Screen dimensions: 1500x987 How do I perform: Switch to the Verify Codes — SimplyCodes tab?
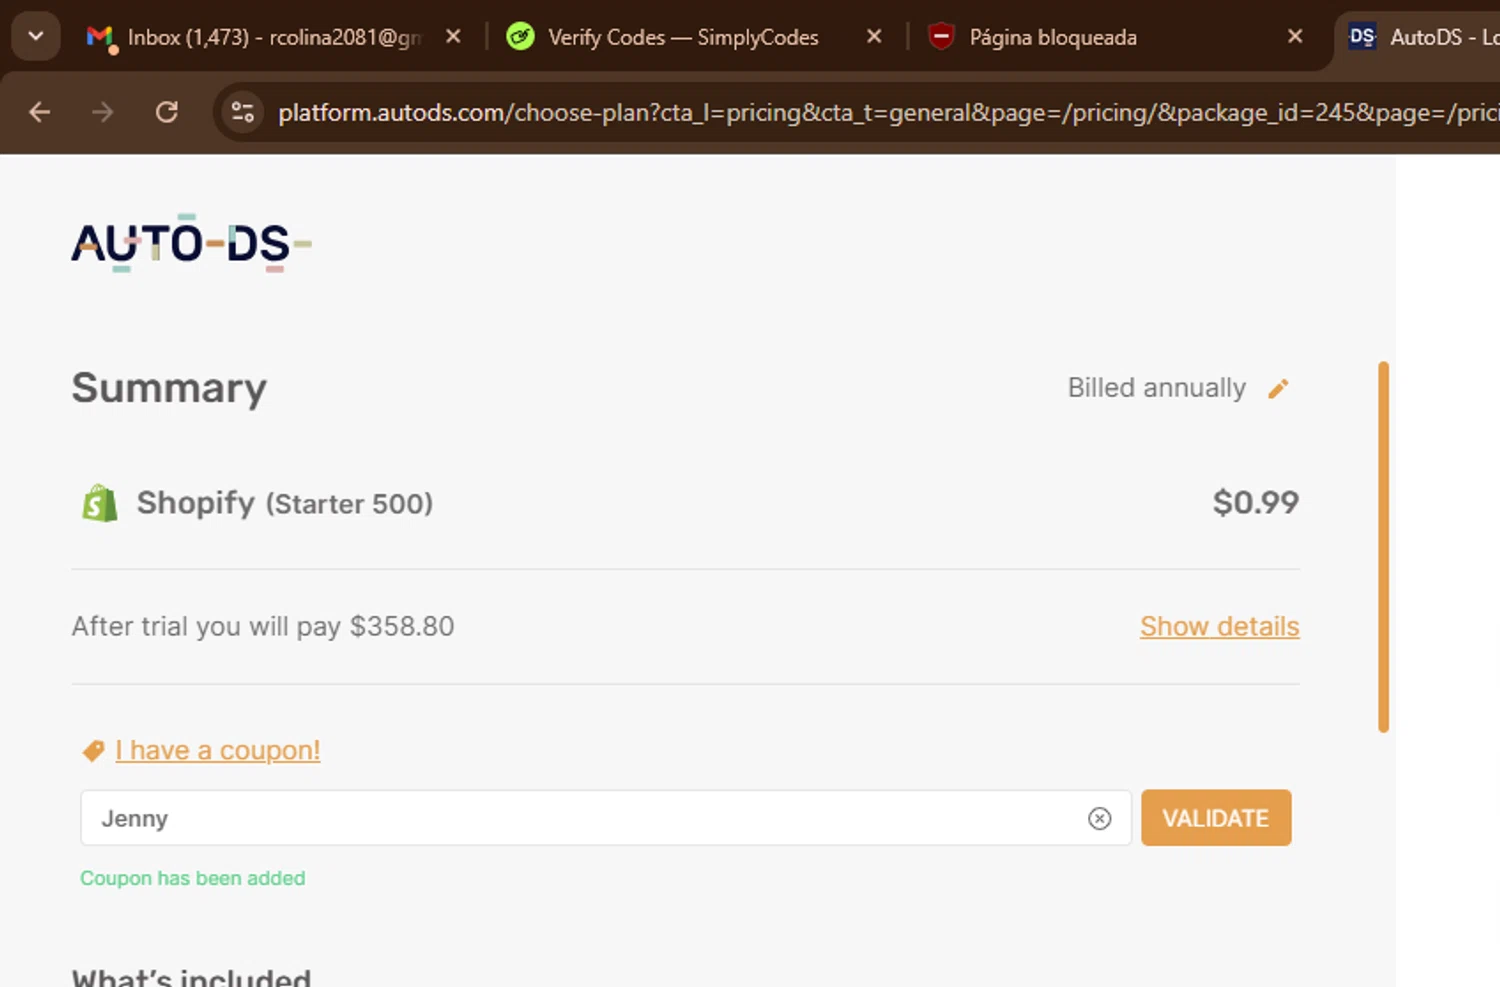[682, 37]
